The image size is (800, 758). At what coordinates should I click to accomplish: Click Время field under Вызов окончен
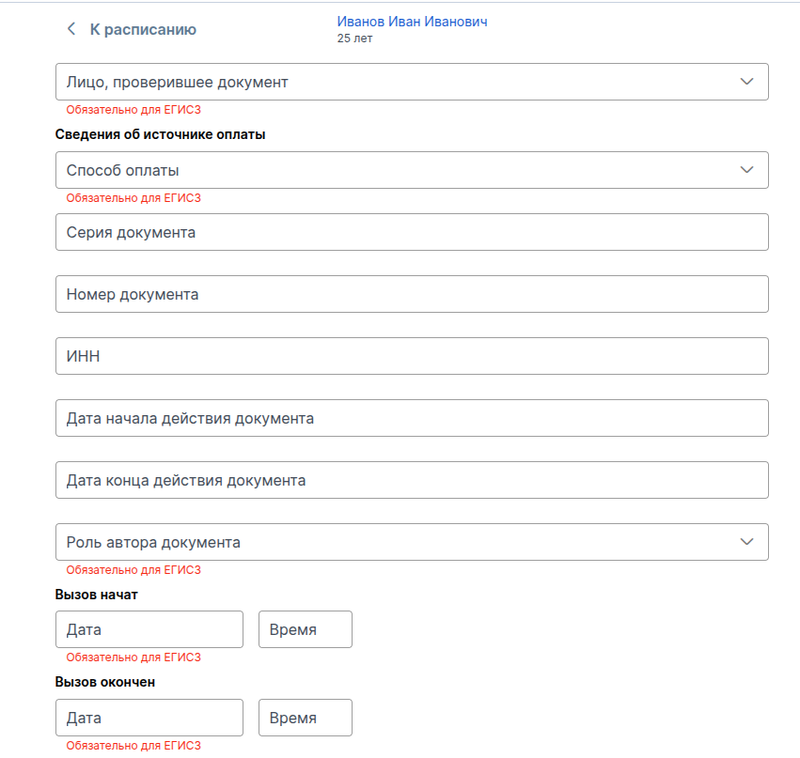pos(305,718)
